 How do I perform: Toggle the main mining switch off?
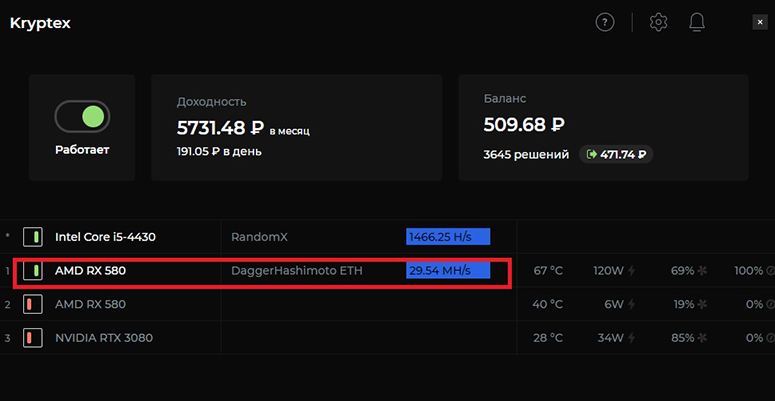82,117
